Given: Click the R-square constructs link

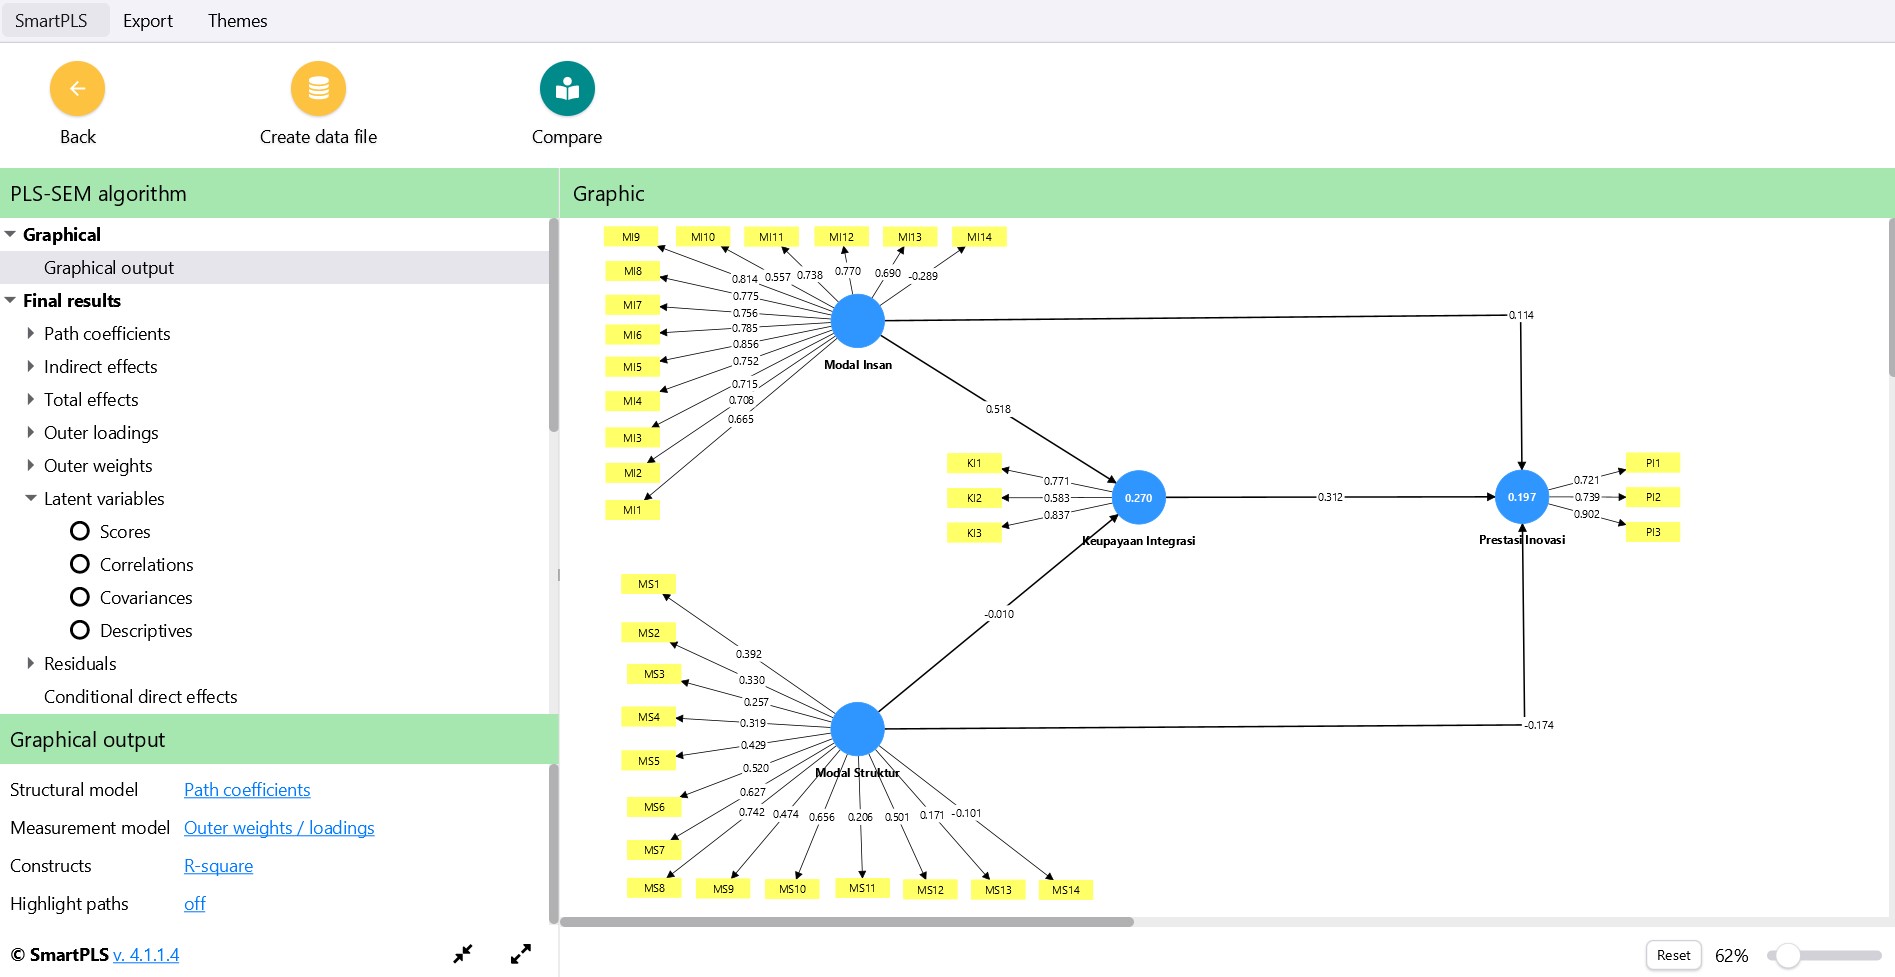Looking at the screenshot, I should (218, 866).
